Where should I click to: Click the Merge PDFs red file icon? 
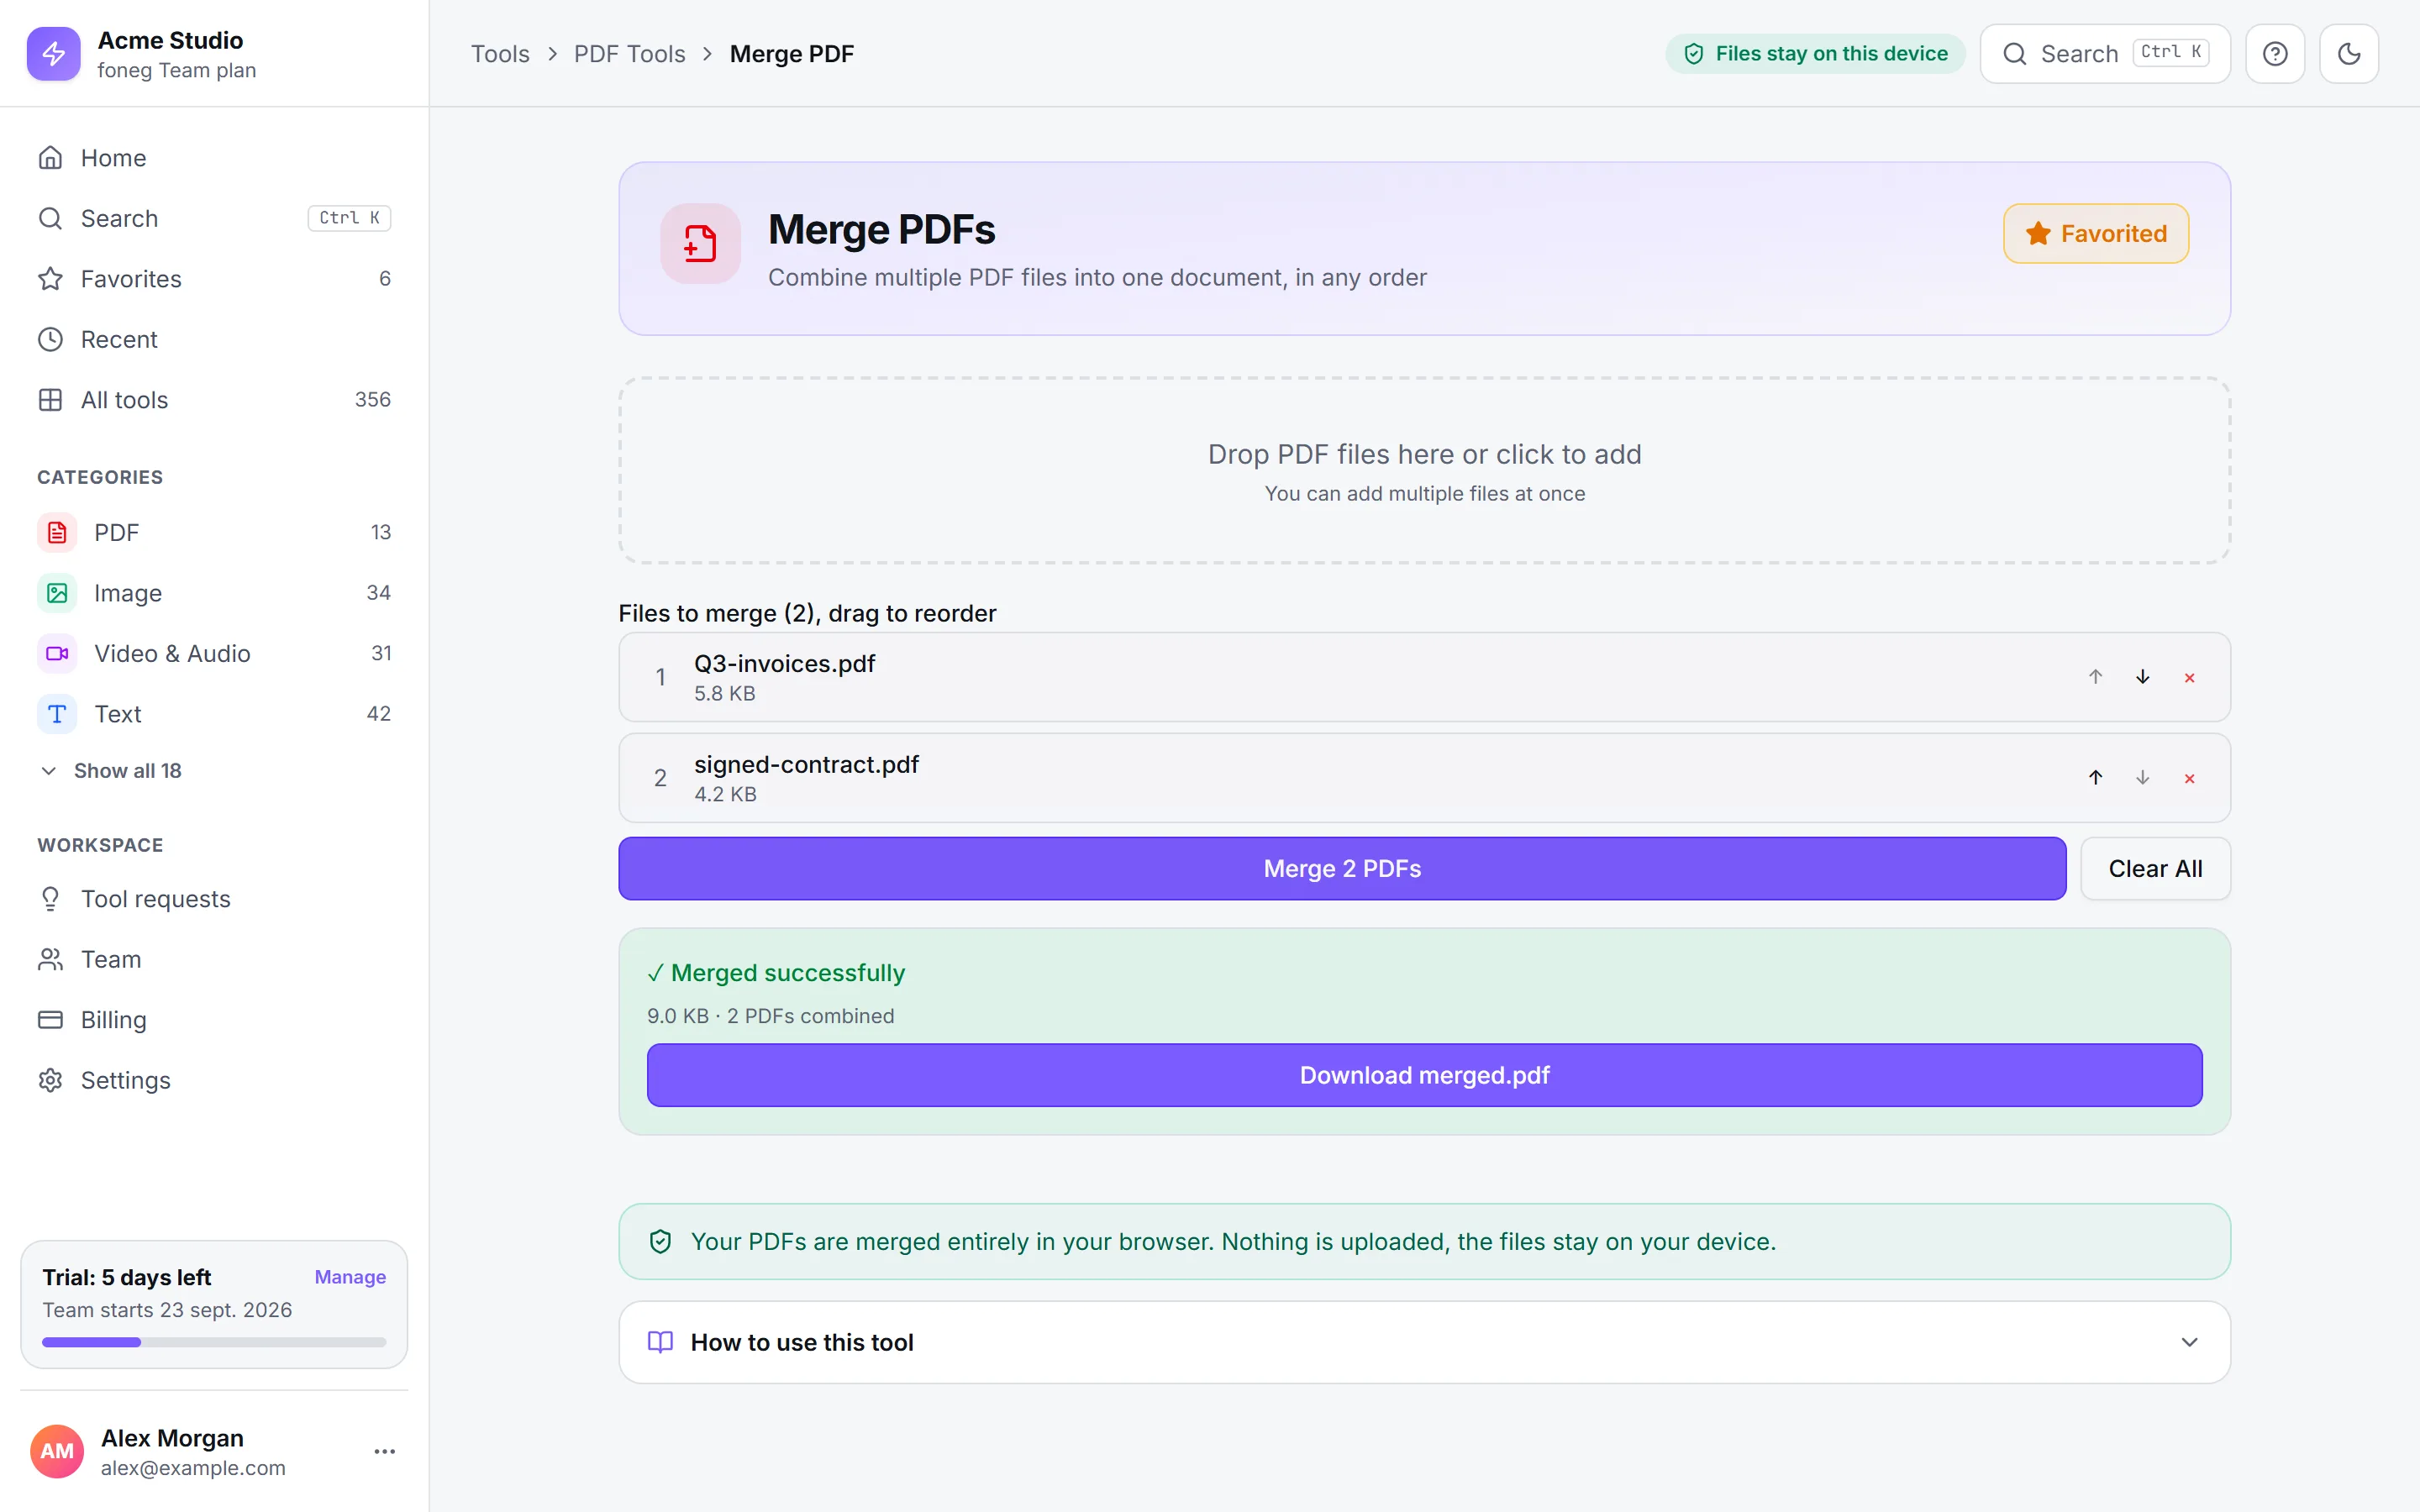(x=700, y=244)
